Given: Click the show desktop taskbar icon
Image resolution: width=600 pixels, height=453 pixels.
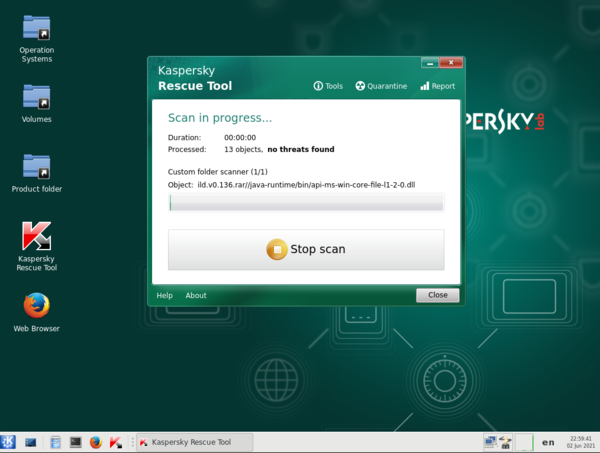Looking at the screenshot, I should click(x=31, y=442).
